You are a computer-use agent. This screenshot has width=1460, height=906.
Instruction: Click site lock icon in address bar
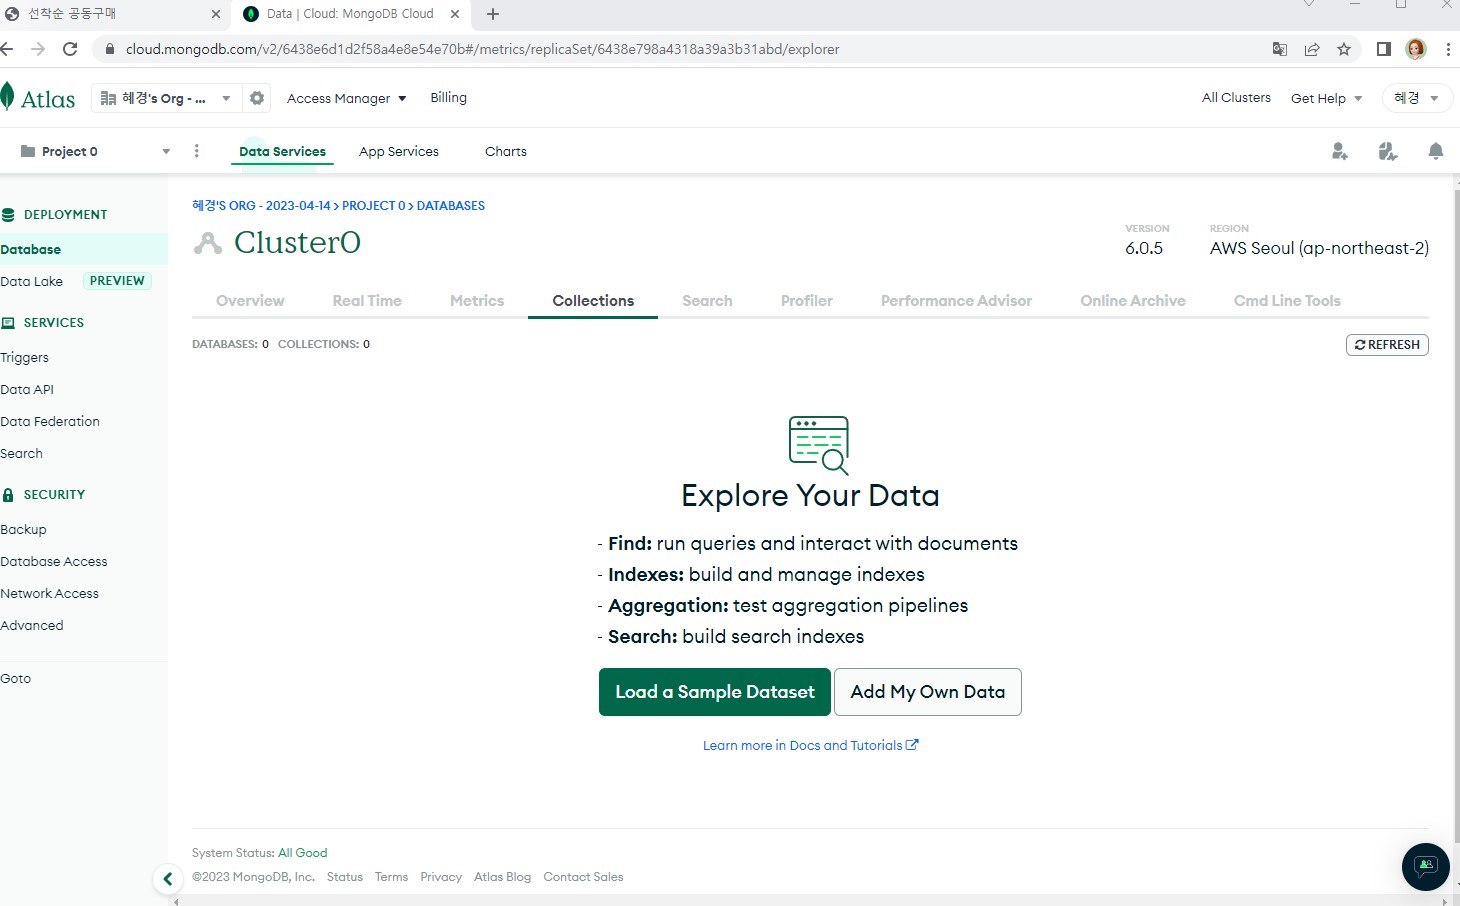click(110, 49)
